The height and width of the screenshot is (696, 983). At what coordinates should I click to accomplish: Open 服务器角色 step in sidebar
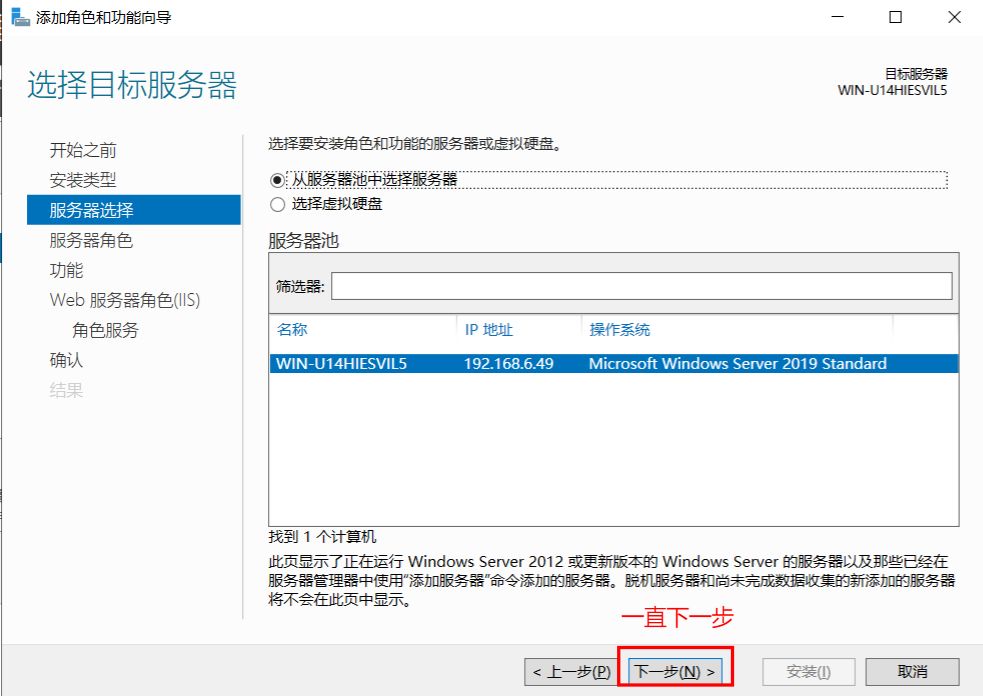(91, 240)
